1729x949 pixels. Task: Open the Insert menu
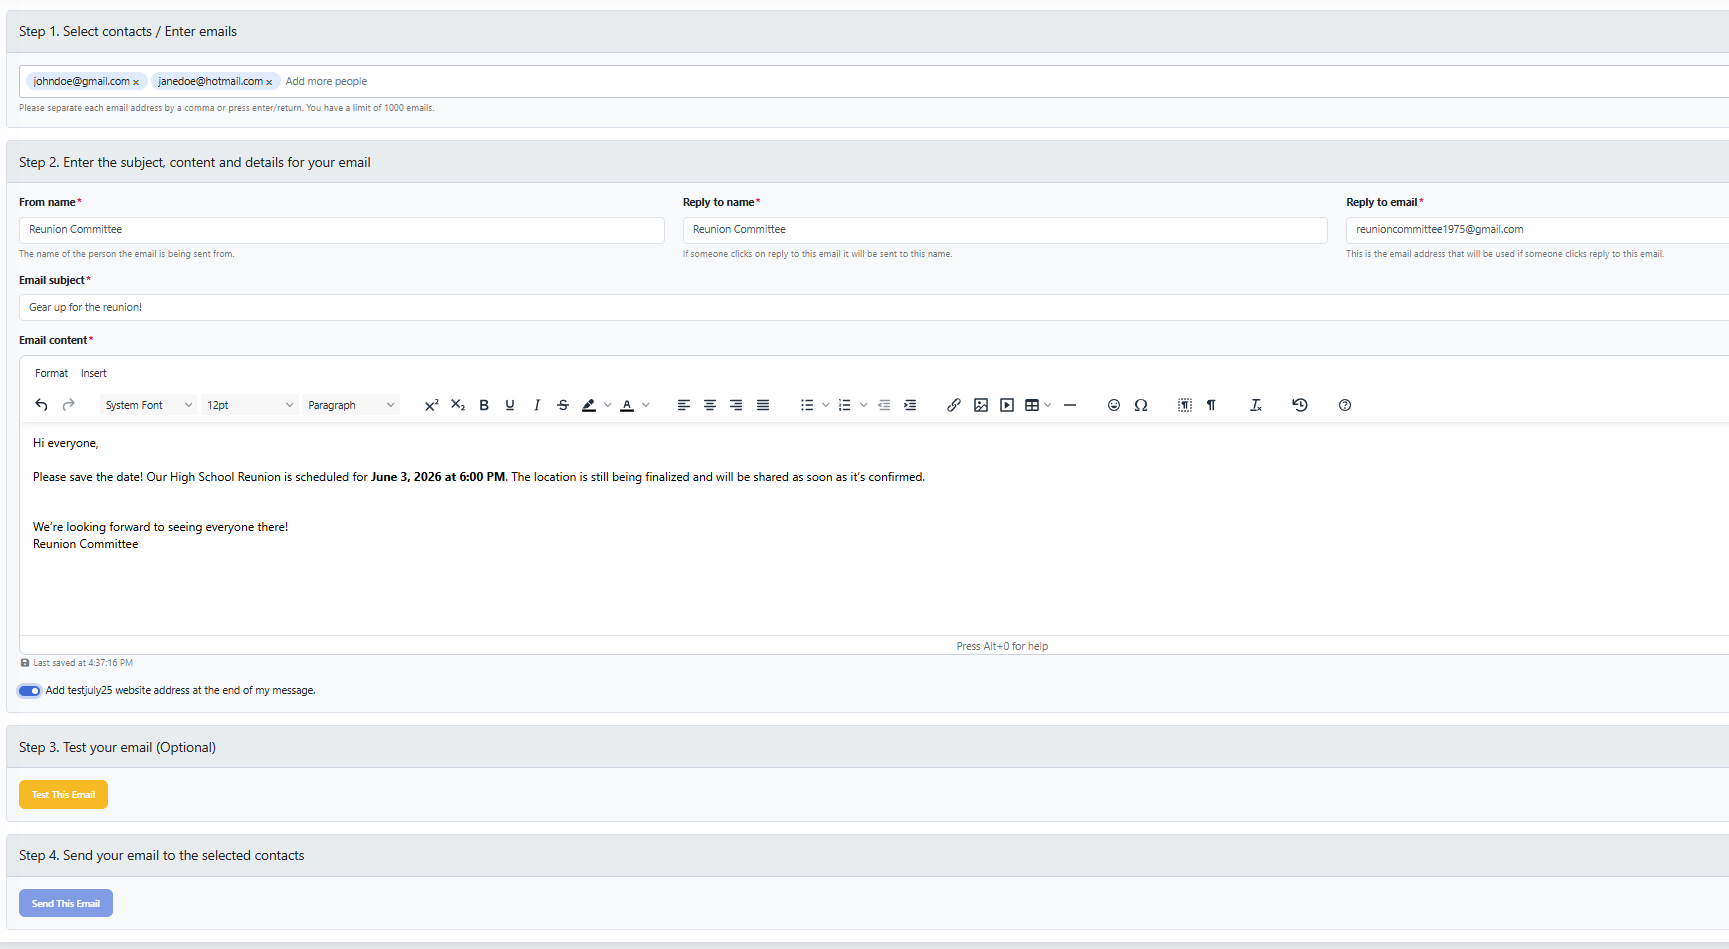pyautogui.click(x=94, y=373)
